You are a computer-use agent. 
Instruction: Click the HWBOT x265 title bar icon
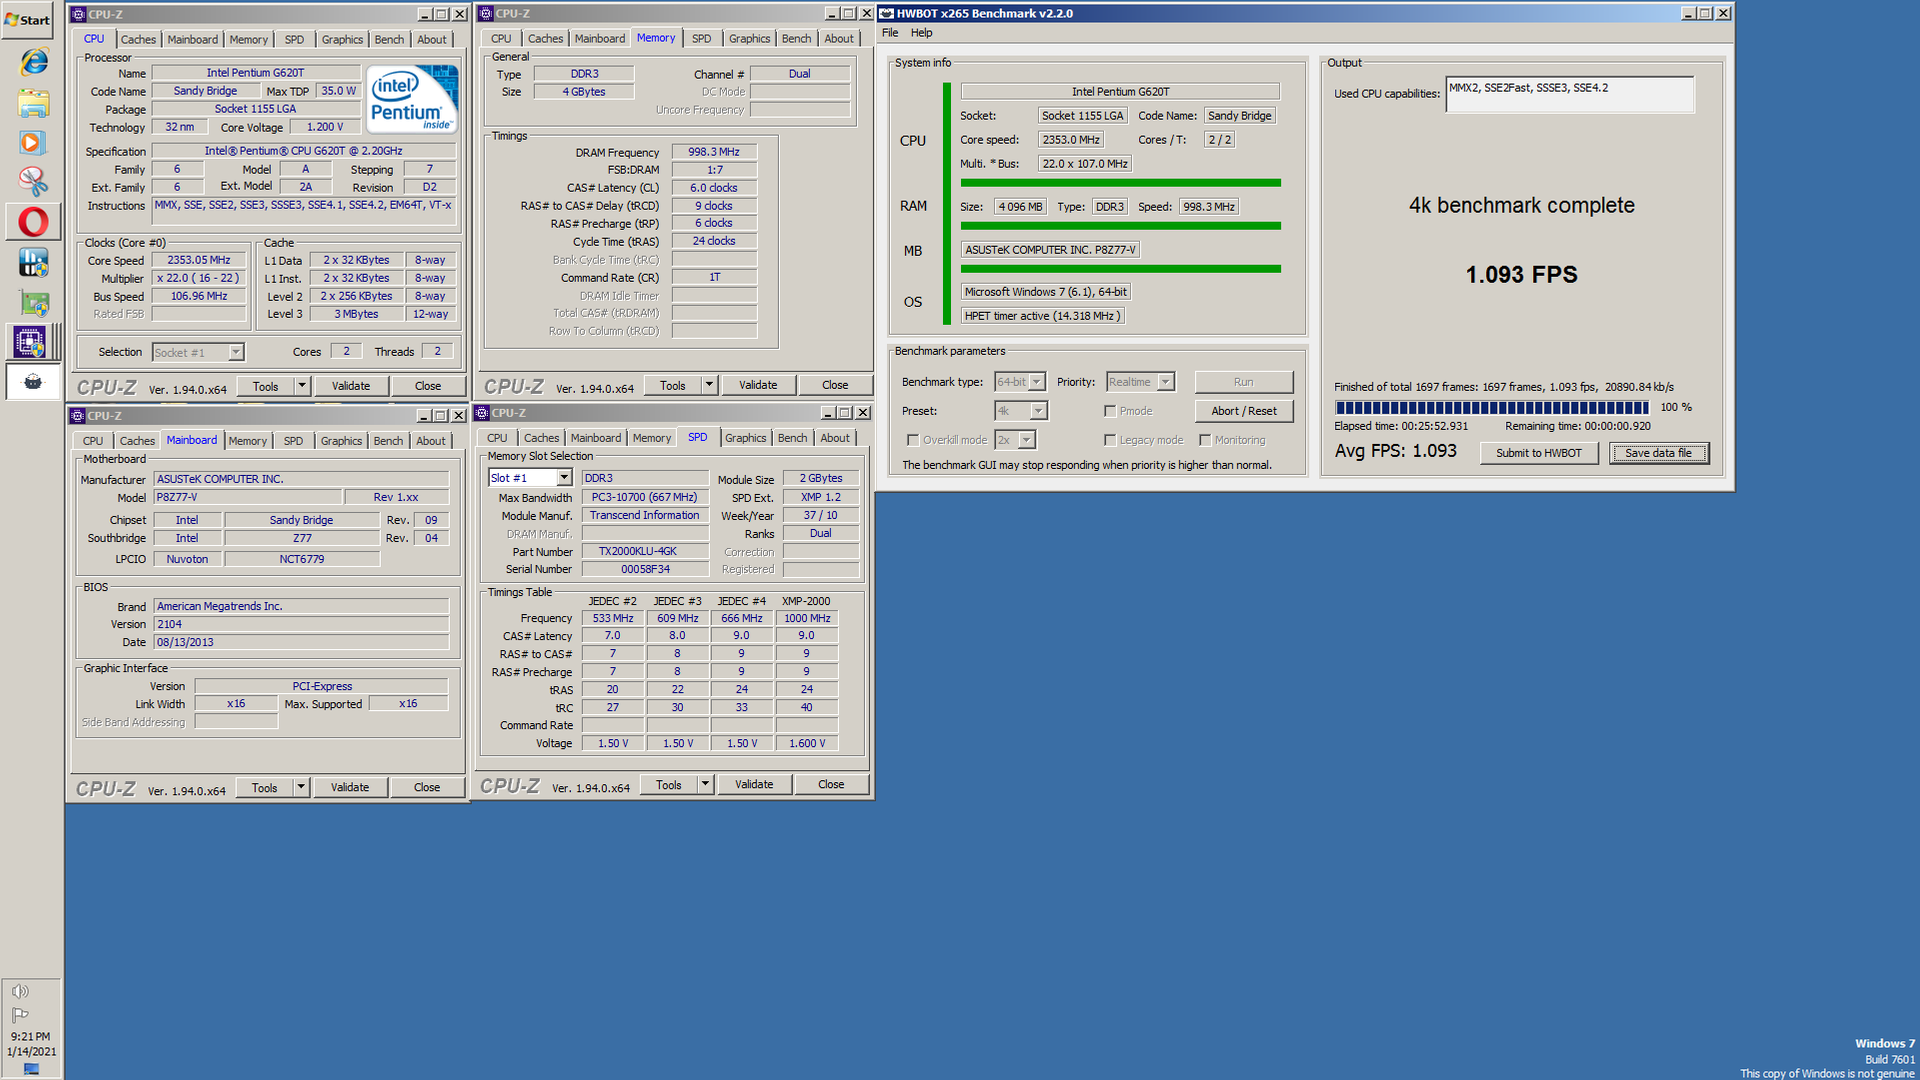coord(886,13)
